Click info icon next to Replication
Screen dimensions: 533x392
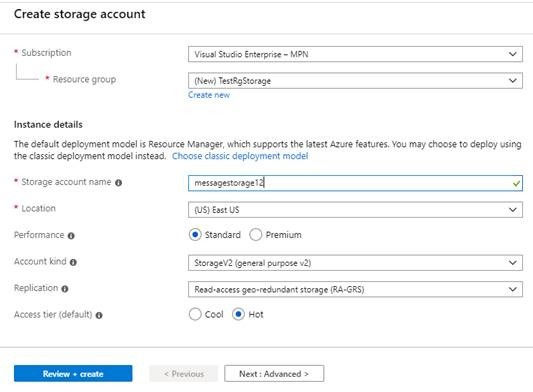coord(65,289)
